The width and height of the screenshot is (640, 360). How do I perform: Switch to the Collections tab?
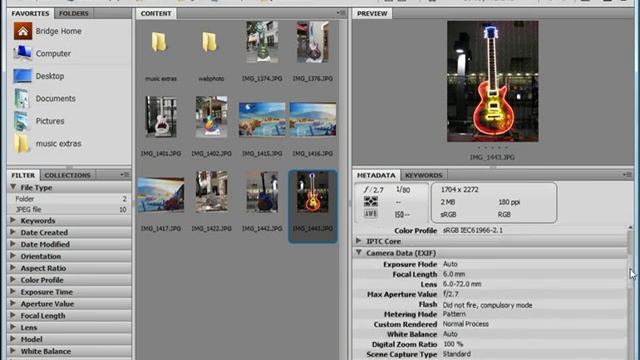(x=67, y=175)
